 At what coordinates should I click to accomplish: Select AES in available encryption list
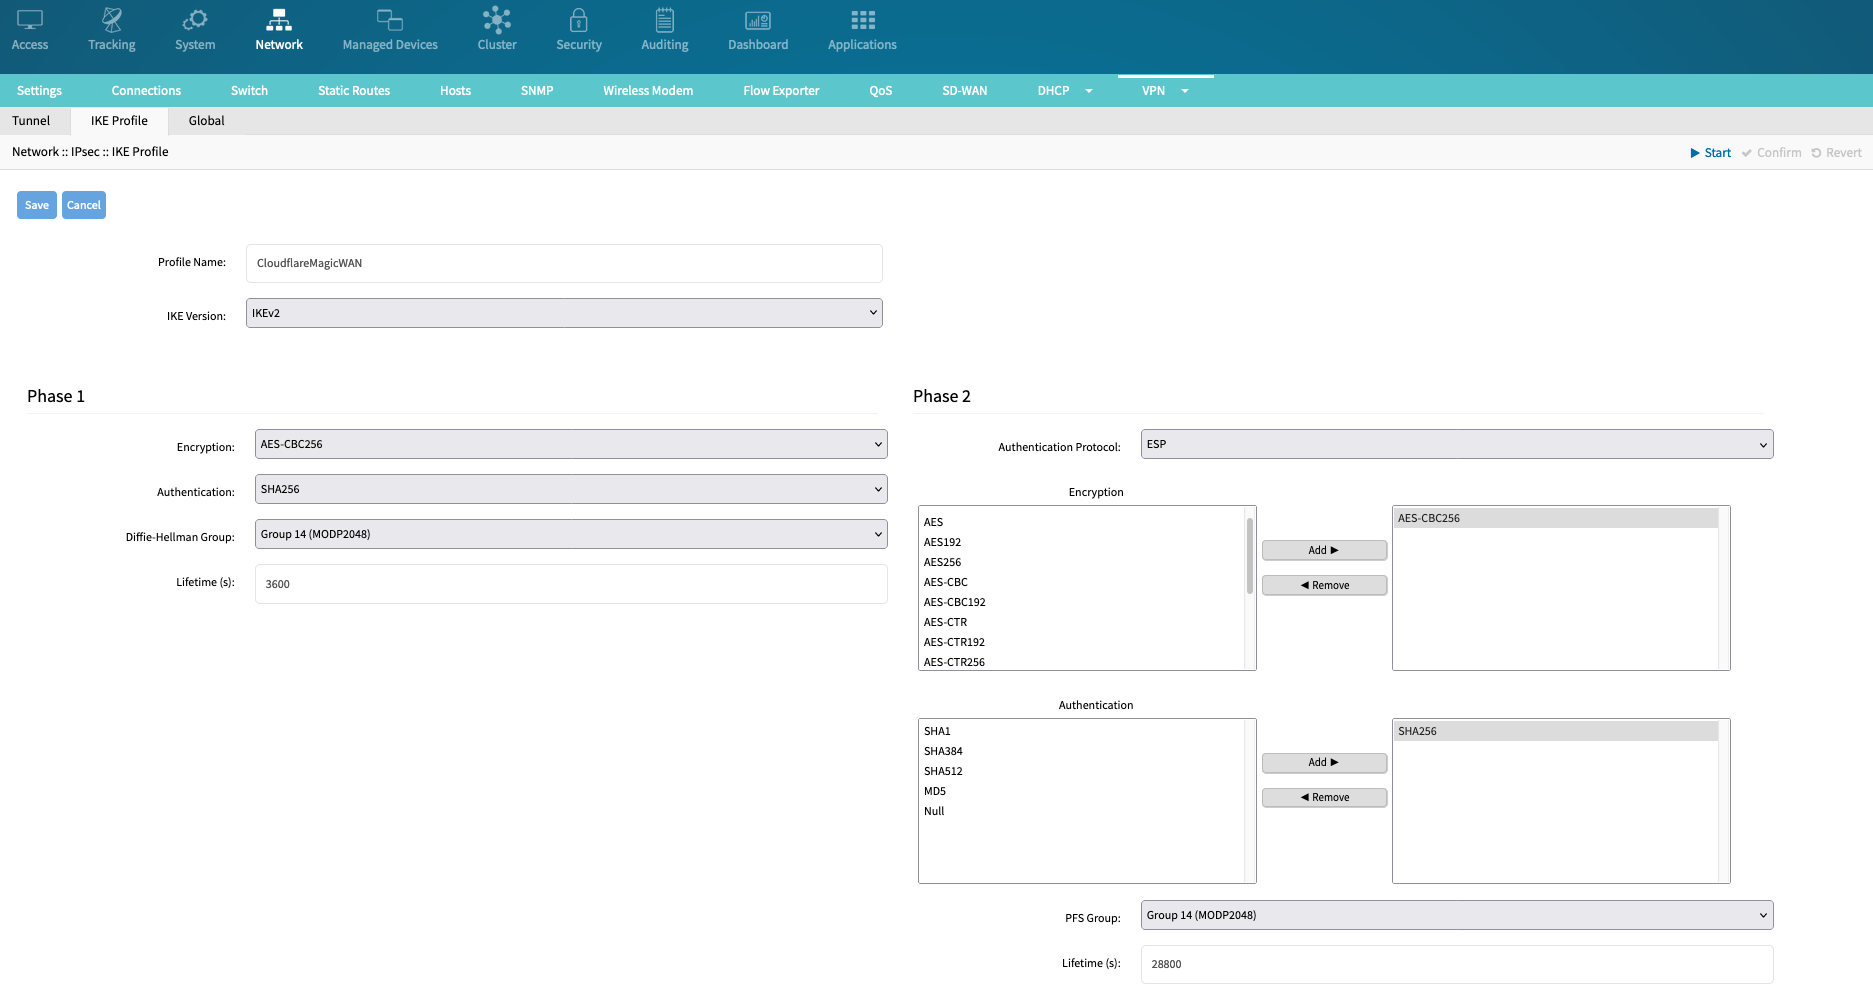(x=1081, y=522)
